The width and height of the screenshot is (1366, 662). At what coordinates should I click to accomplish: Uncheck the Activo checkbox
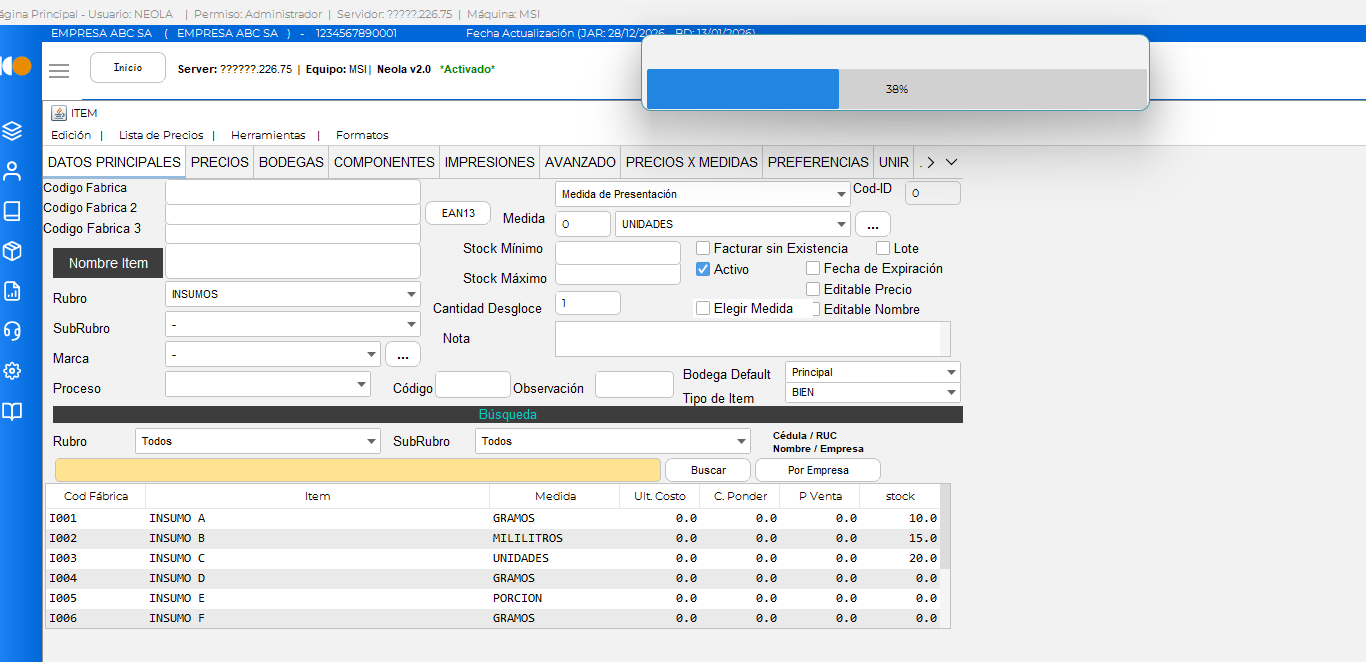pos(704,269)
